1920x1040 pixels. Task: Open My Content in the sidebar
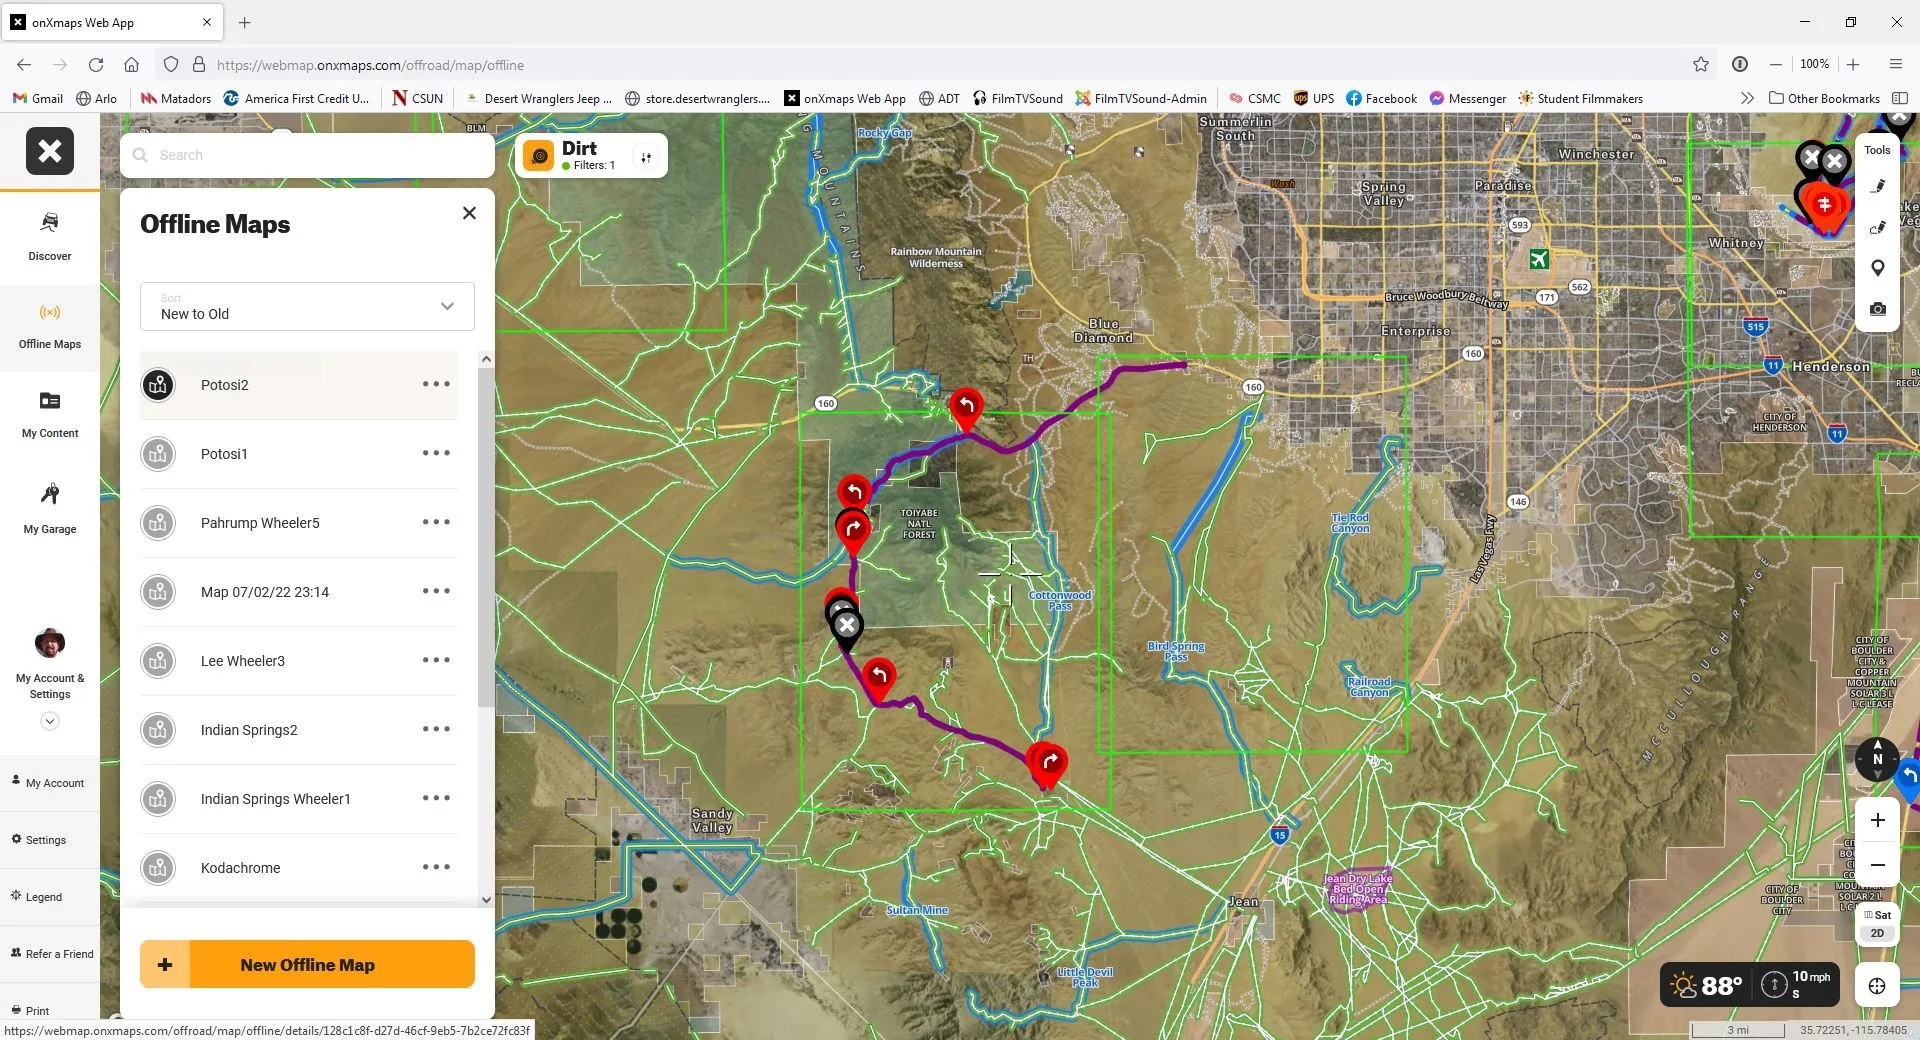coord(50,415)
